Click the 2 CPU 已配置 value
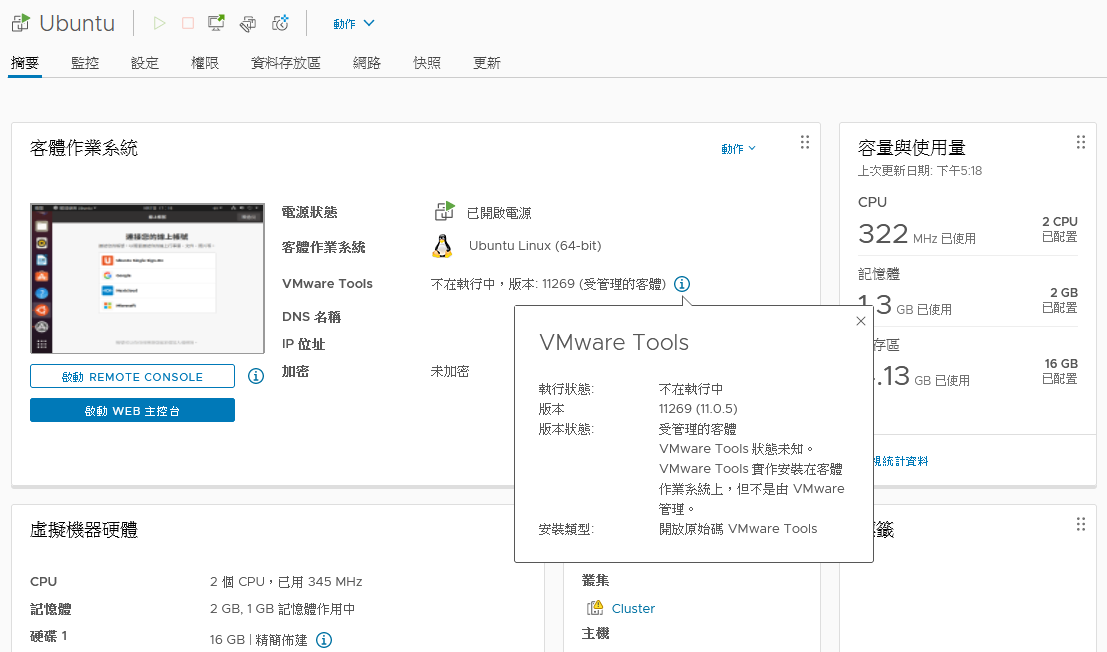Image resolution: width=1107 pixels, height=652 pixels. [1060, 229]
